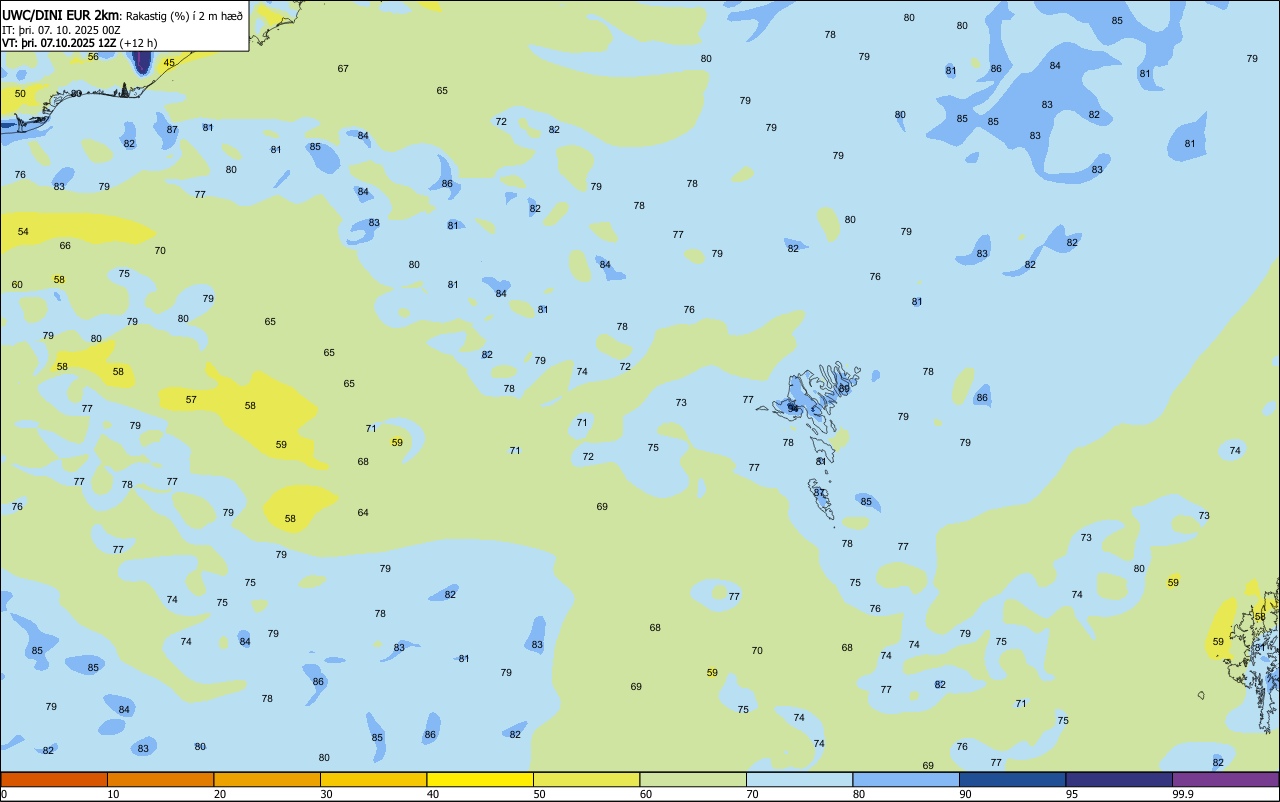Click the 94 humidity value on Faroe Islands
Screen dimensions: 1280x802
(793, 408)
